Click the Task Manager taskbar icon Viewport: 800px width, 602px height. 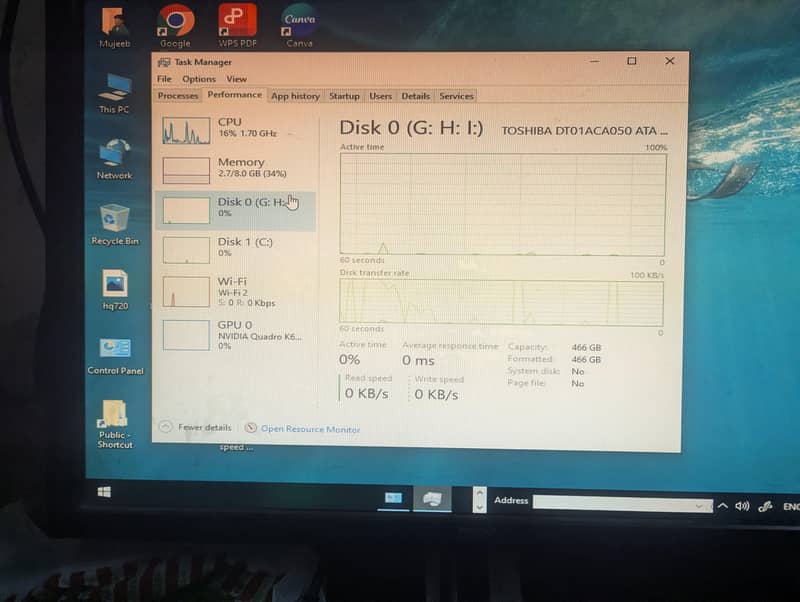pyautogui.click(x=432, y=498)
